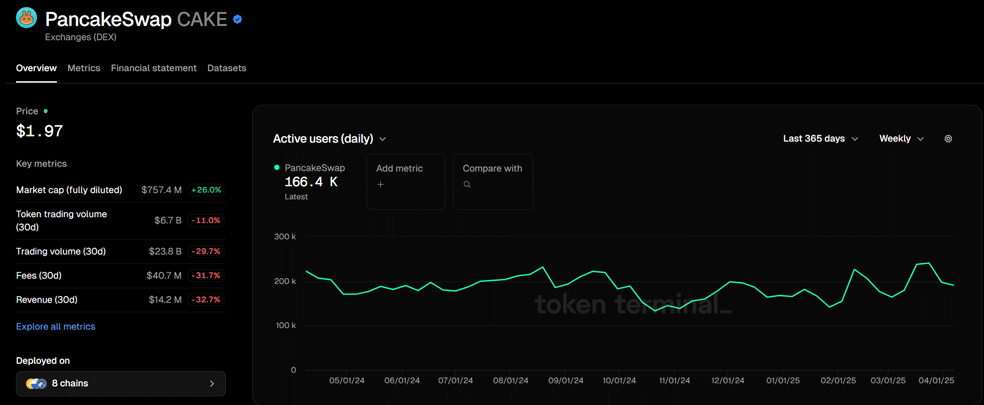Expand the 8 chains row chevron
The height and width of the screenshot is (405, 984).
coord(211,383)
